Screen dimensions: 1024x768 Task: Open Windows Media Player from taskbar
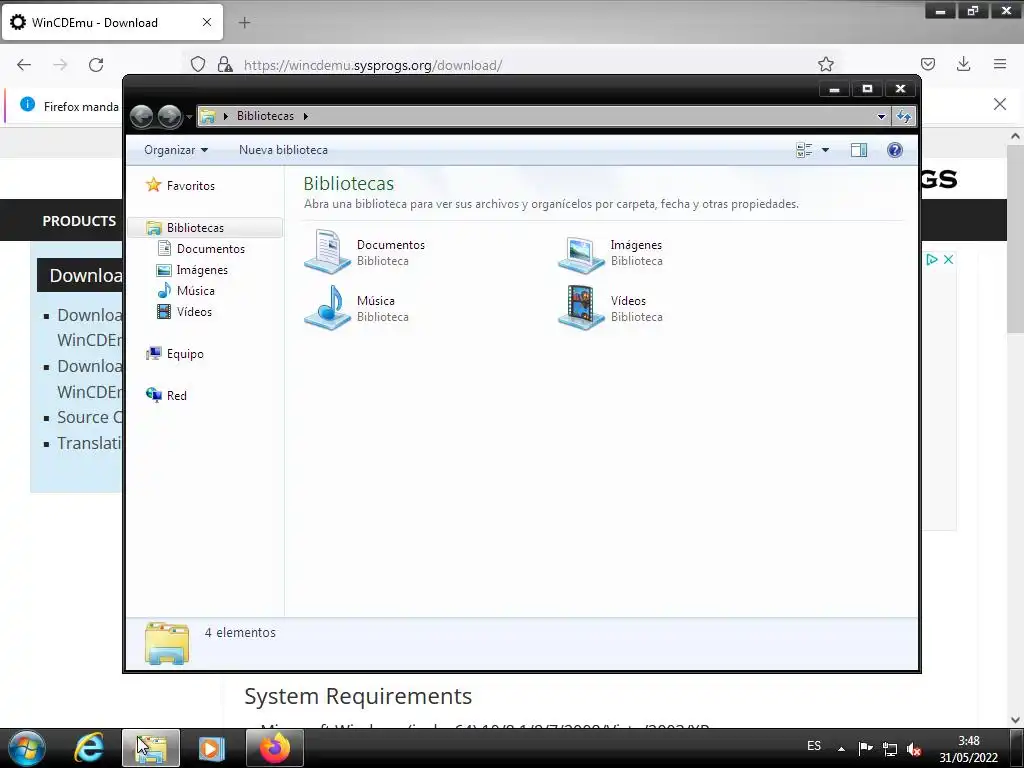point(211,748)
